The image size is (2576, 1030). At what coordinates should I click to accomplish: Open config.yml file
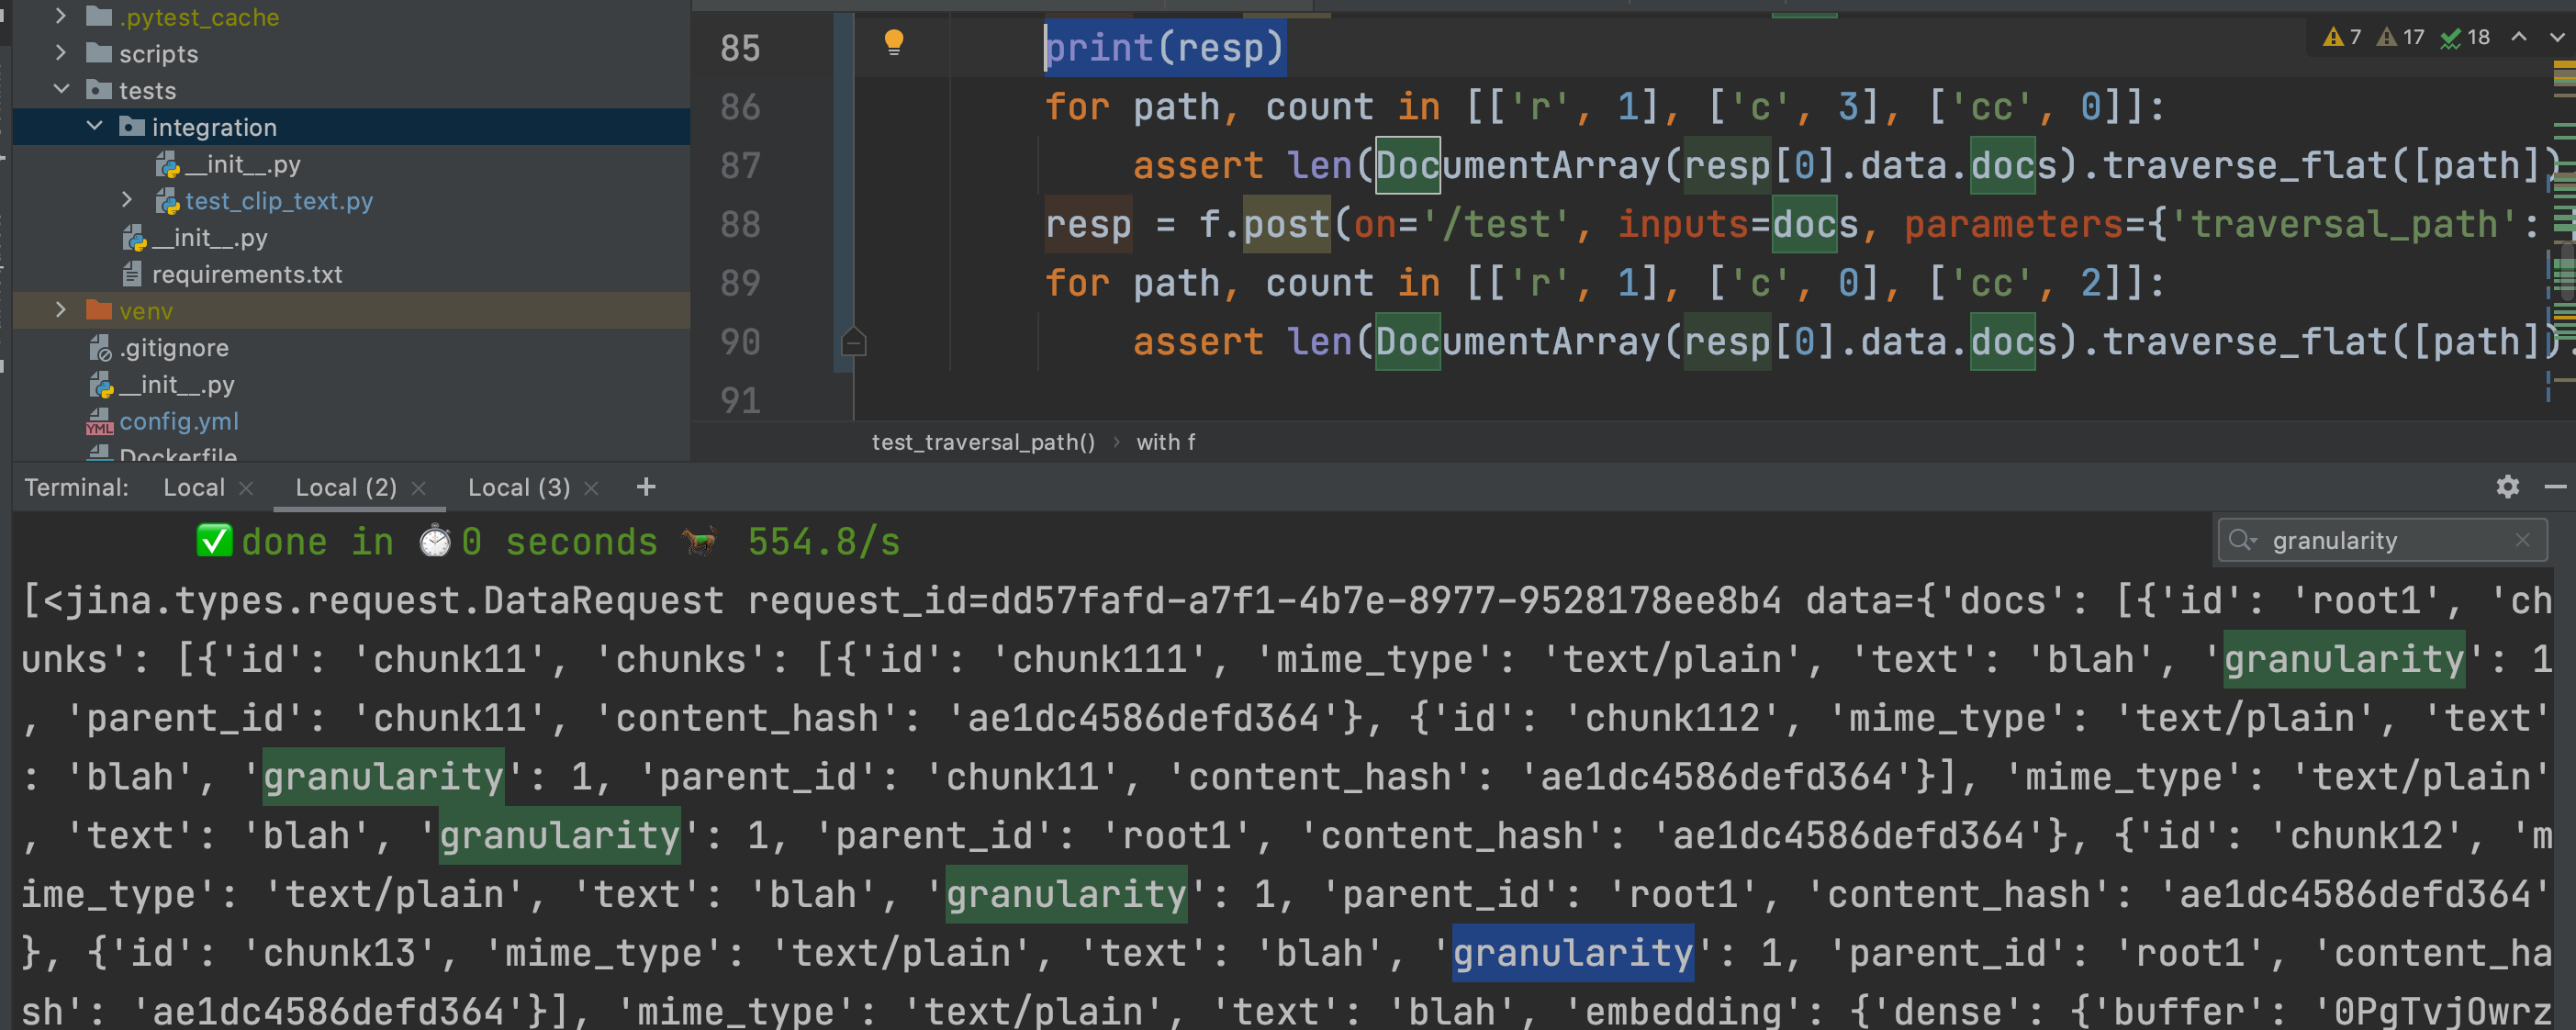(179, 421)
